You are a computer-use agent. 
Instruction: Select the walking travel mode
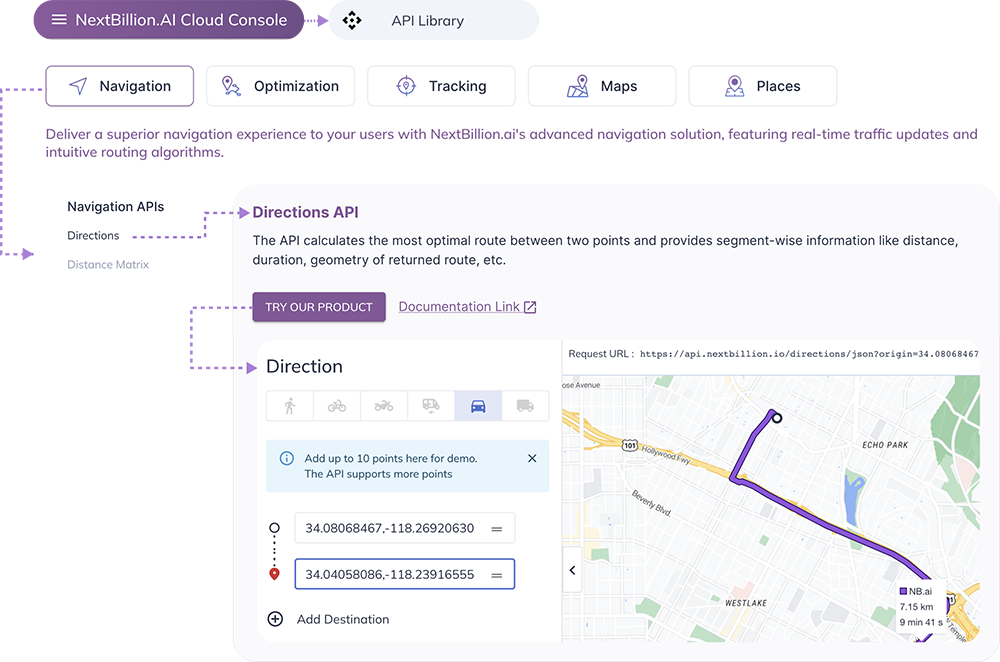(290, 405)
